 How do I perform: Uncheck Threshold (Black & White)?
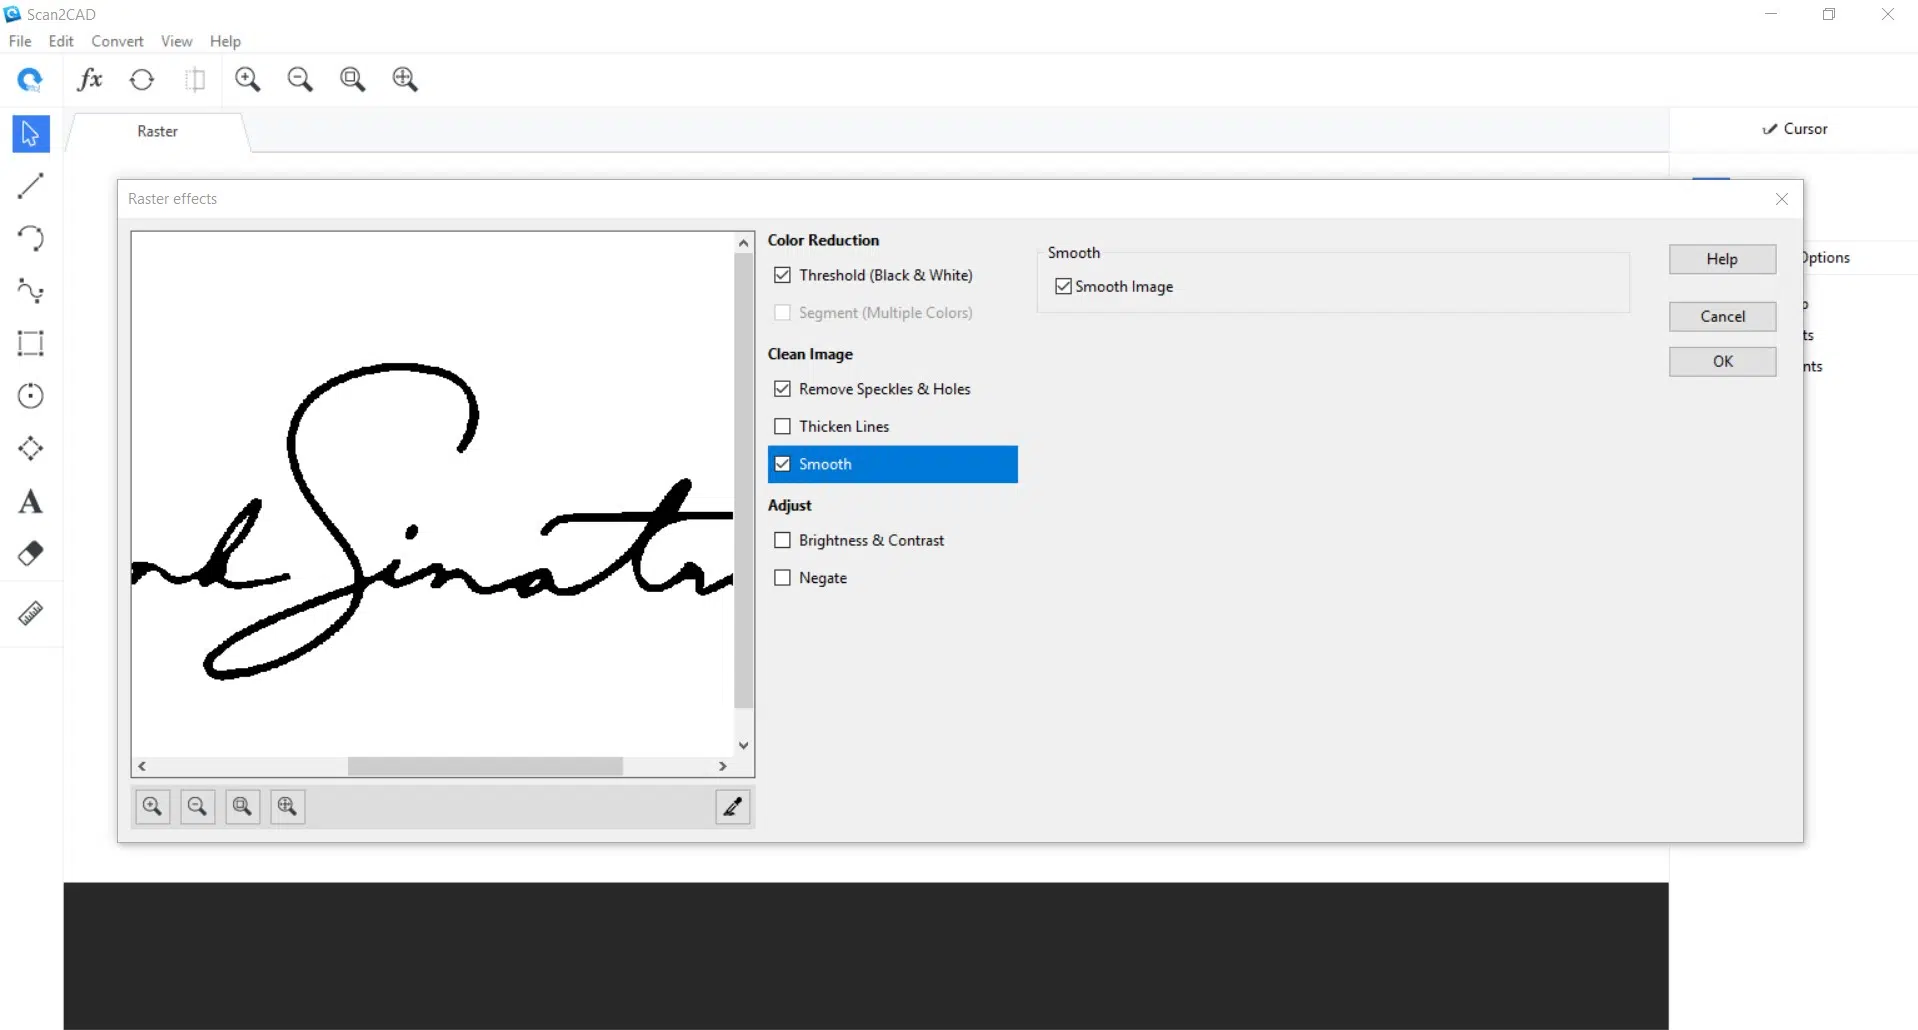pos(782,274)
